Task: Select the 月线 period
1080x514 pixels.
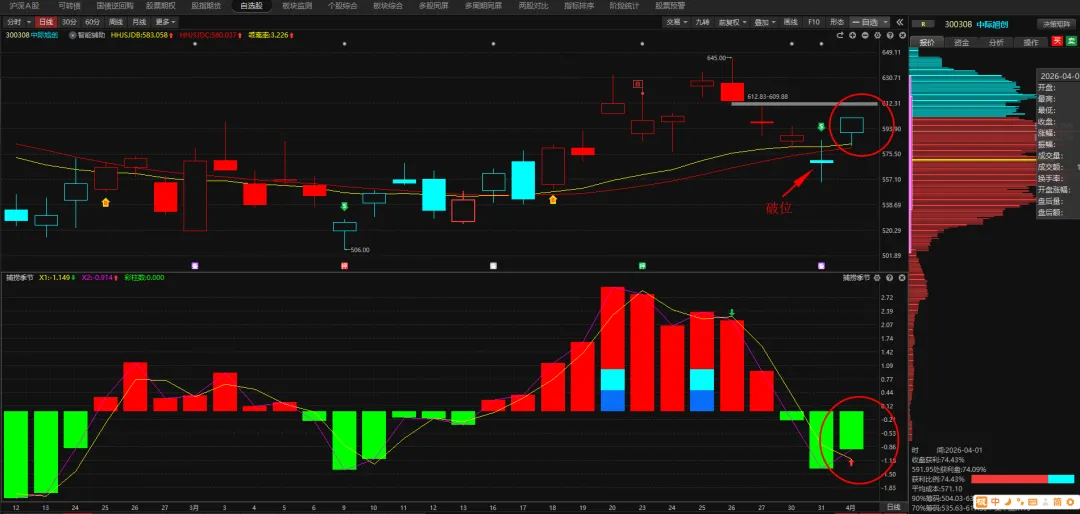Action: click(x=139, y=22)
